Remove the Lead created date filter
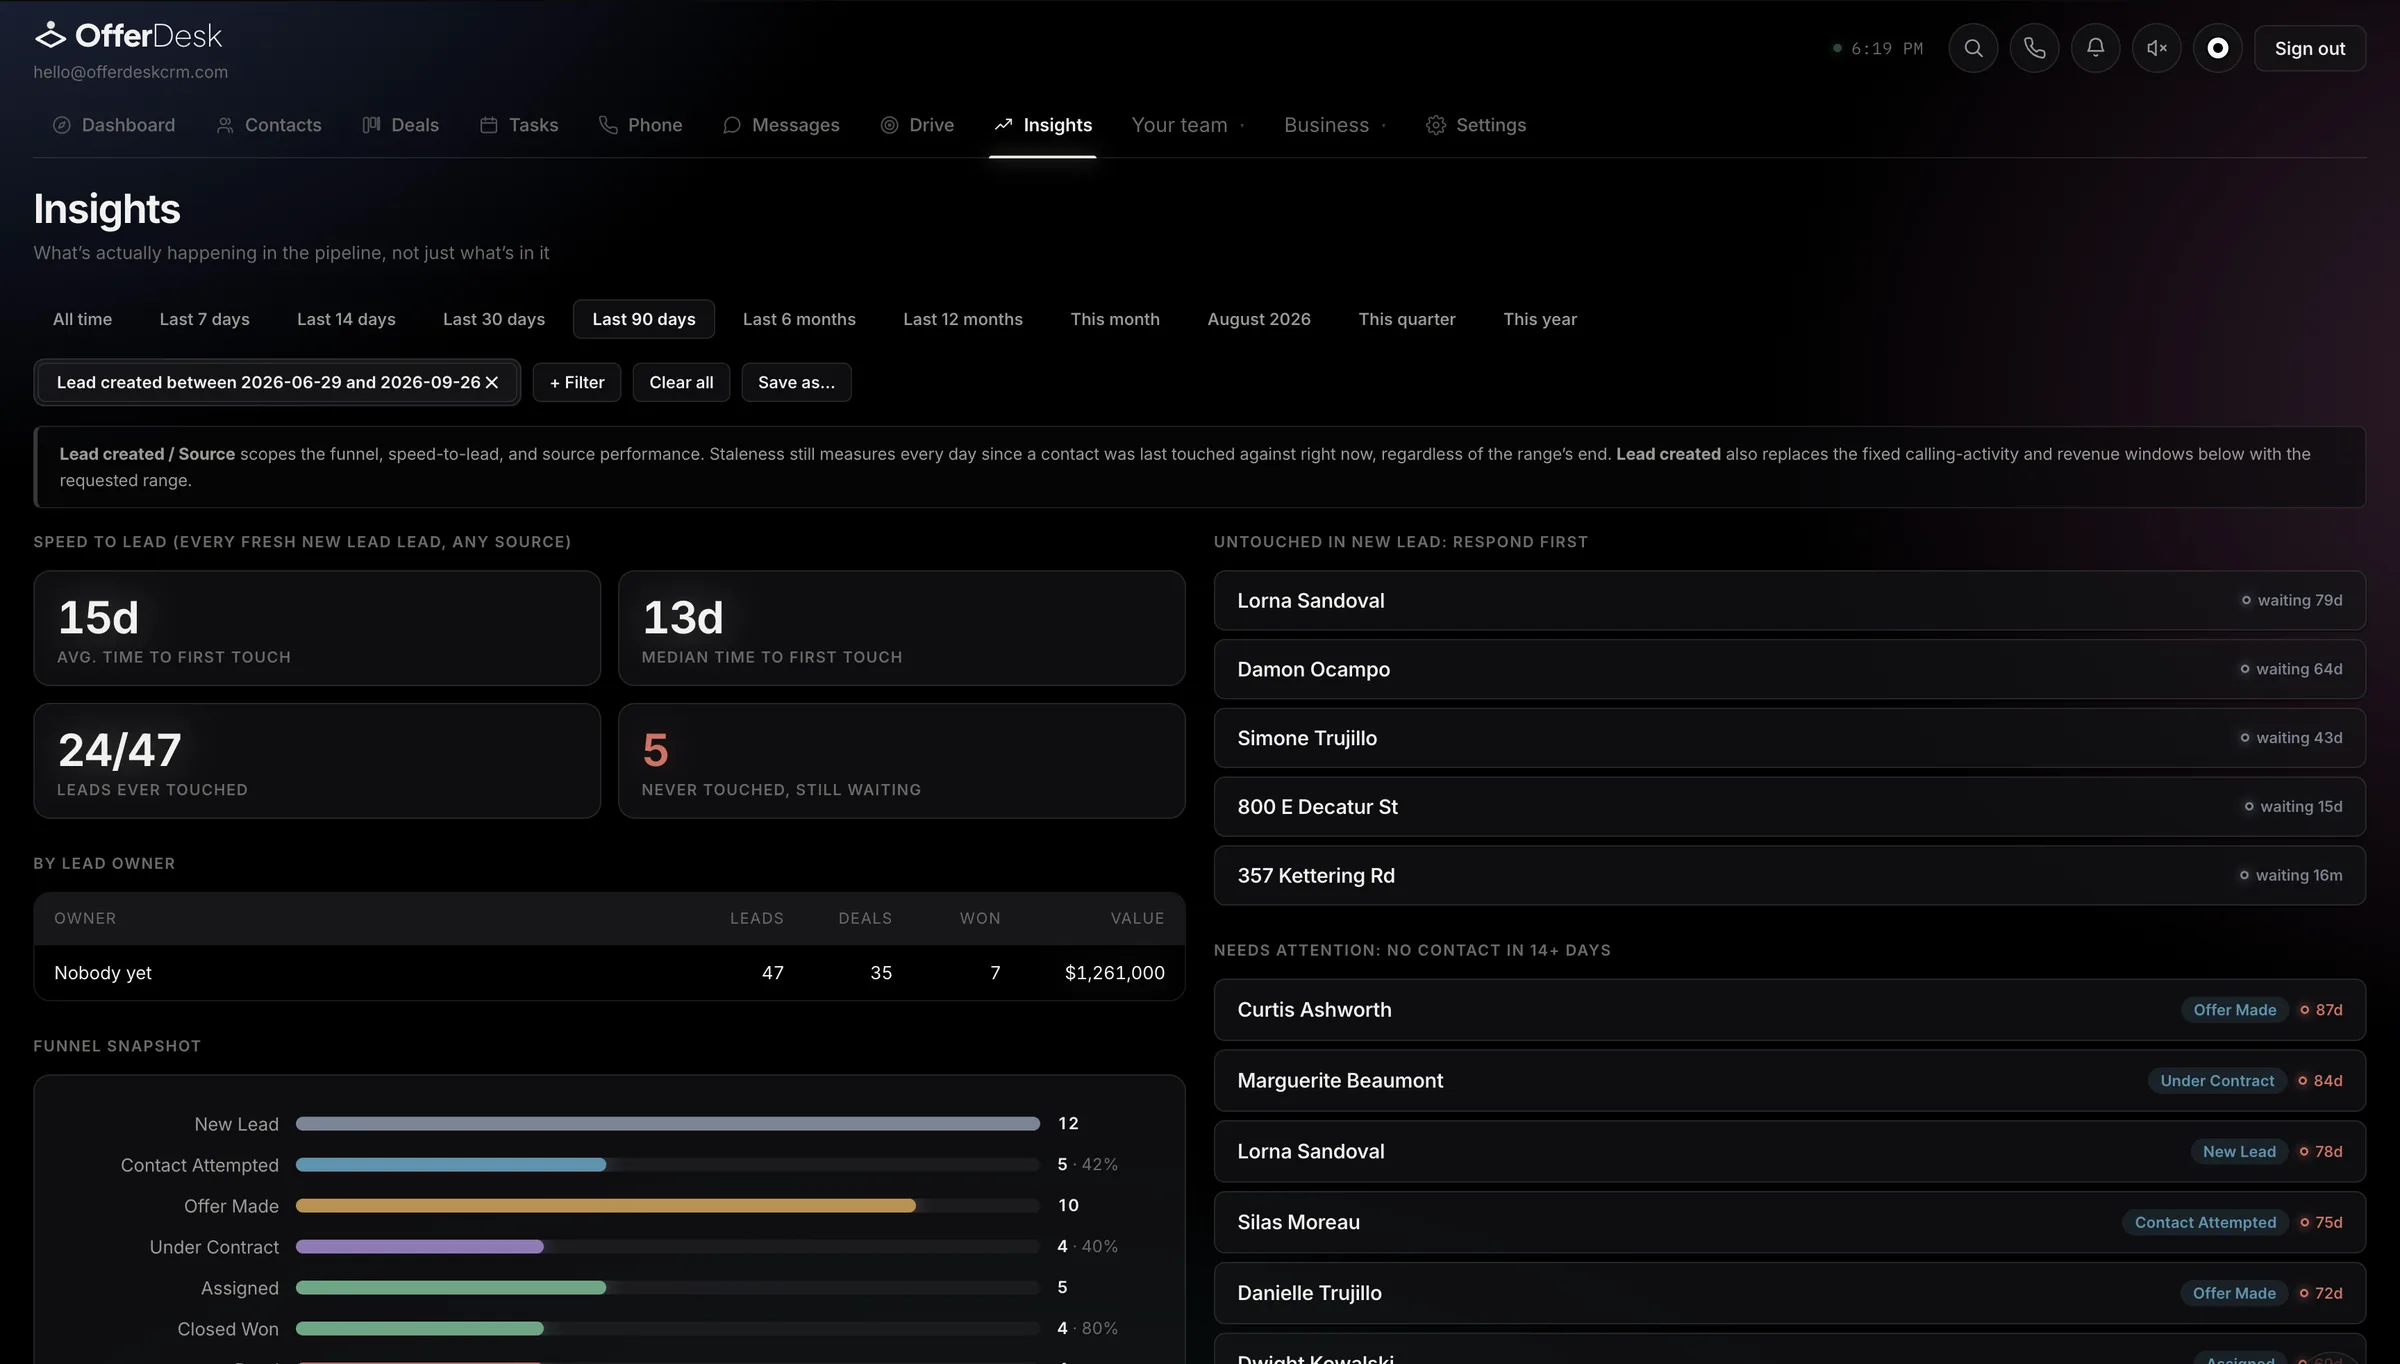 coord(492,382)
